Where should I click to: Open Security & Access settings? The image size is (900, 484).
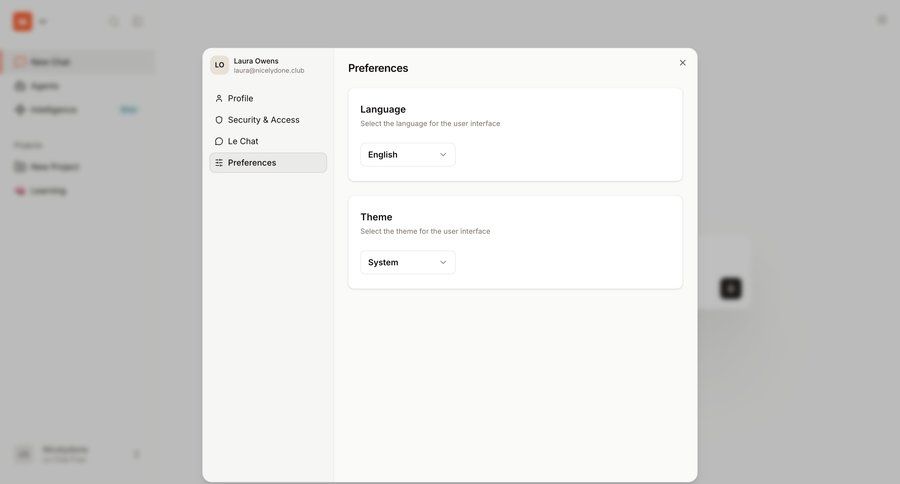(x=268, y=119)
